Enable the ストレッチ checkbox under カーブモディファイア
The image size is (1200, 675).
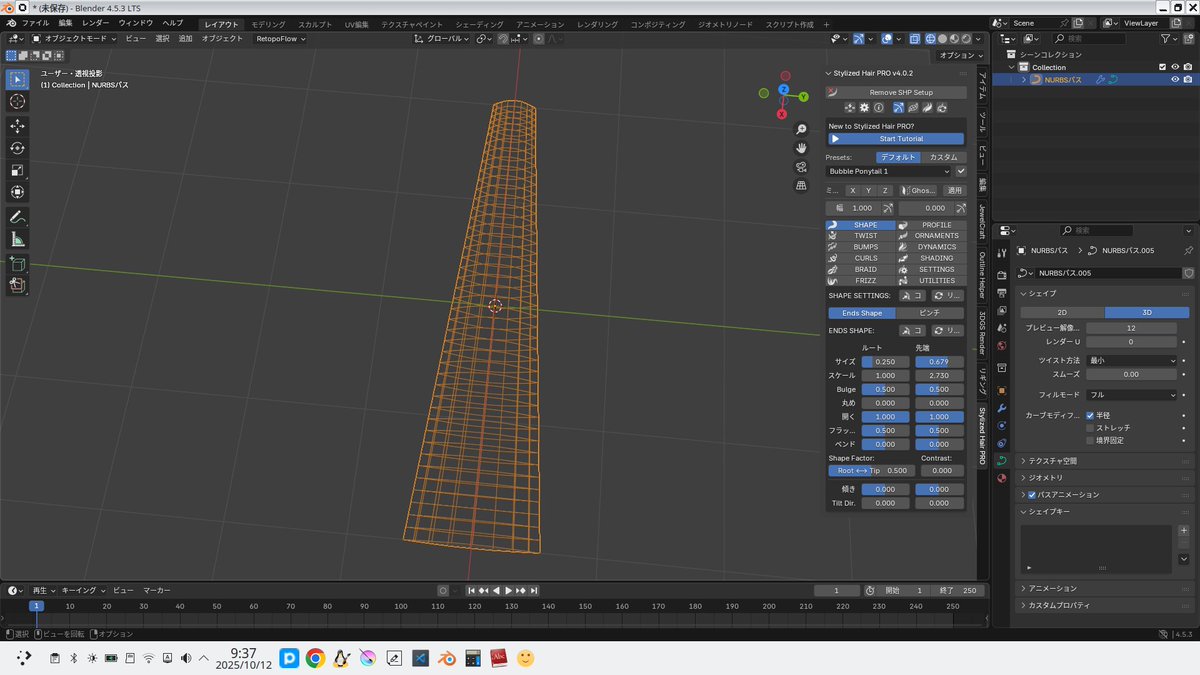(1089, 427)
